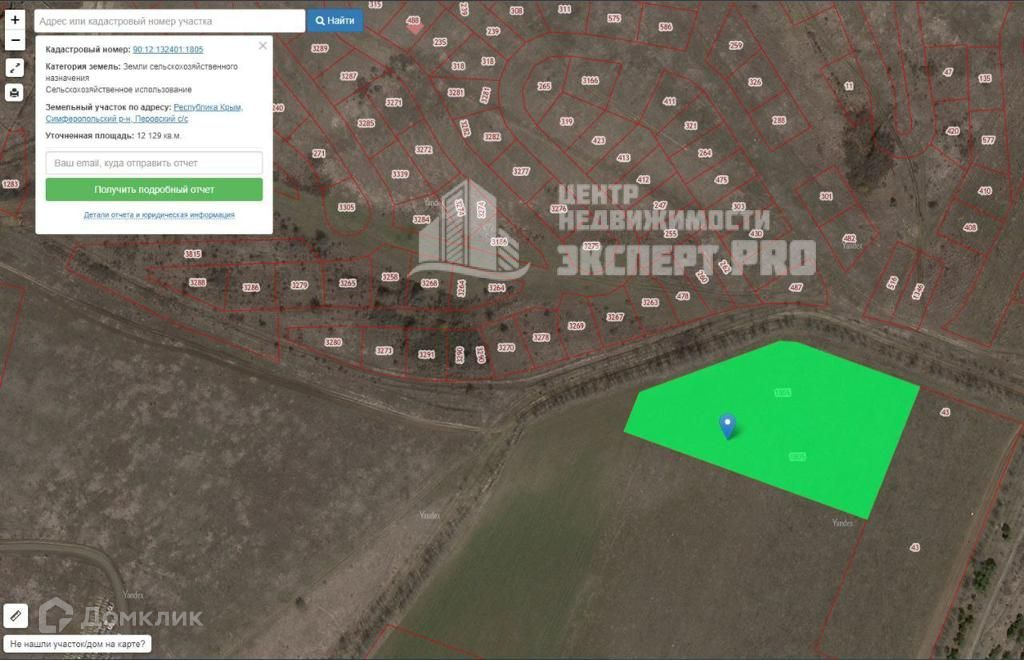Zoom in the map with plus button
This screenshot has width=1024, height=660.
(x=14, y=20)
